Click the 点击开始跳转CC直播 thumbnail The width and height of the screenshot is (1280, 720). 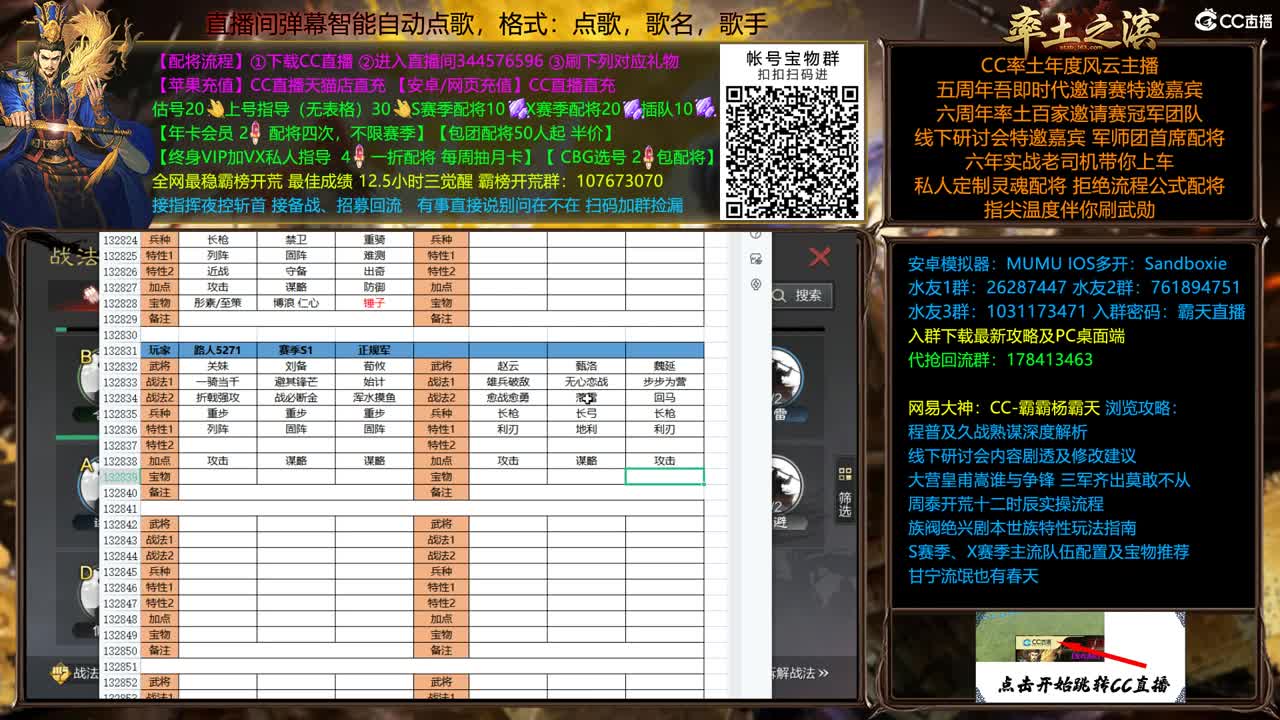1080,655
